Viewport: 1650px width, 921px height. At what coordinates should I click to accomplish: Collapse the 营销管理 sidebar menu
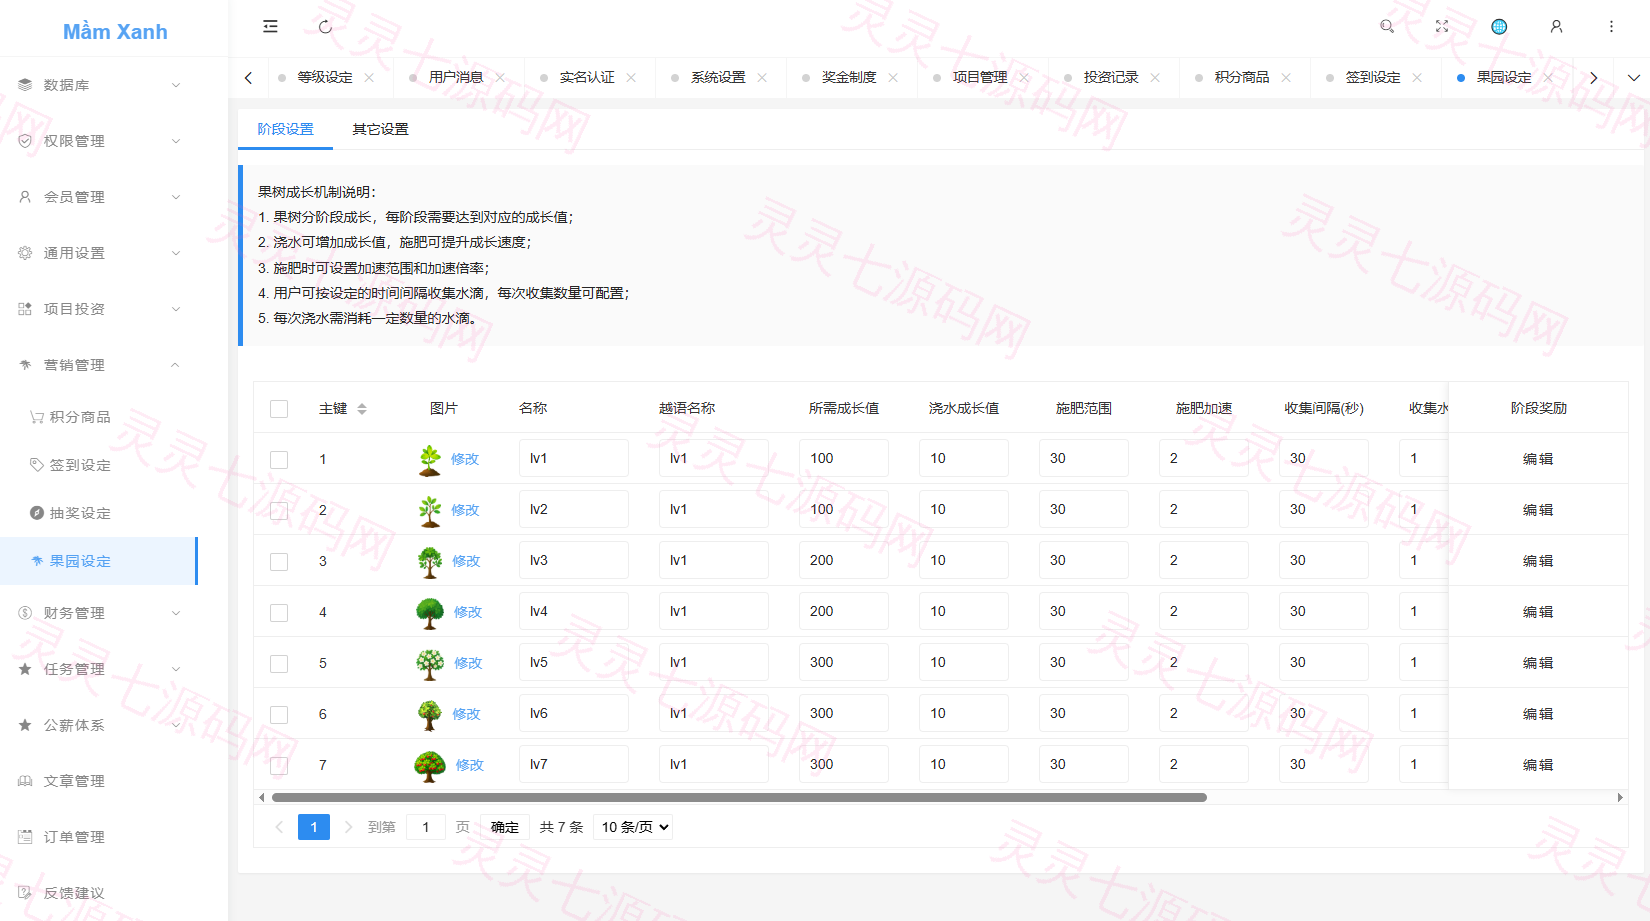coord(99,365)
